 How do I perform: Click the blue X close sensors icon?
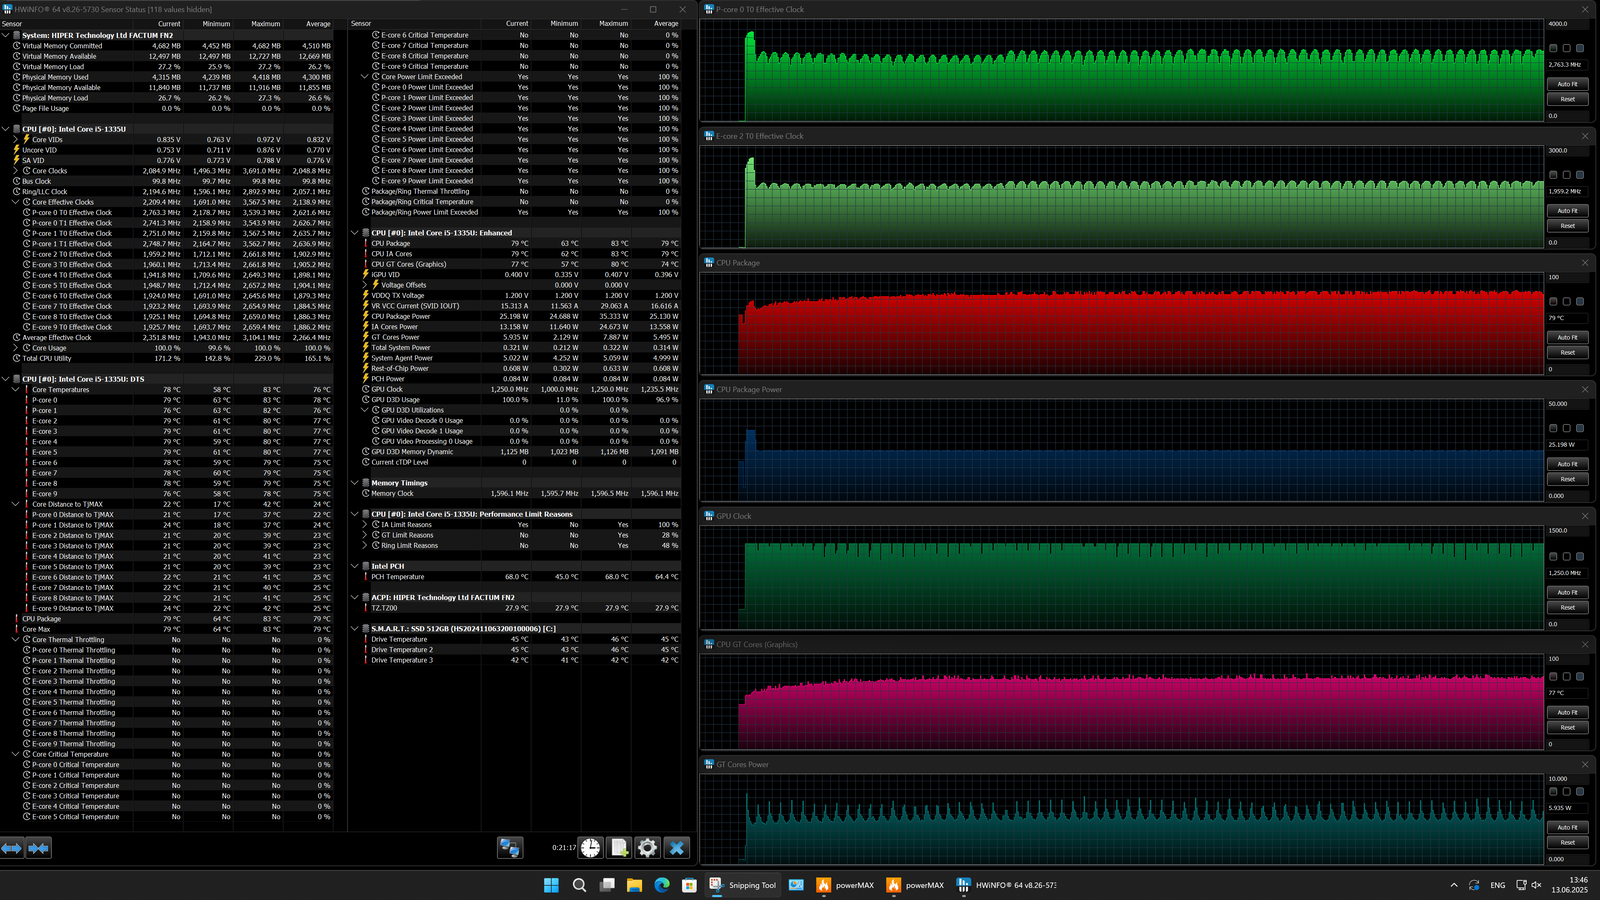676,848
